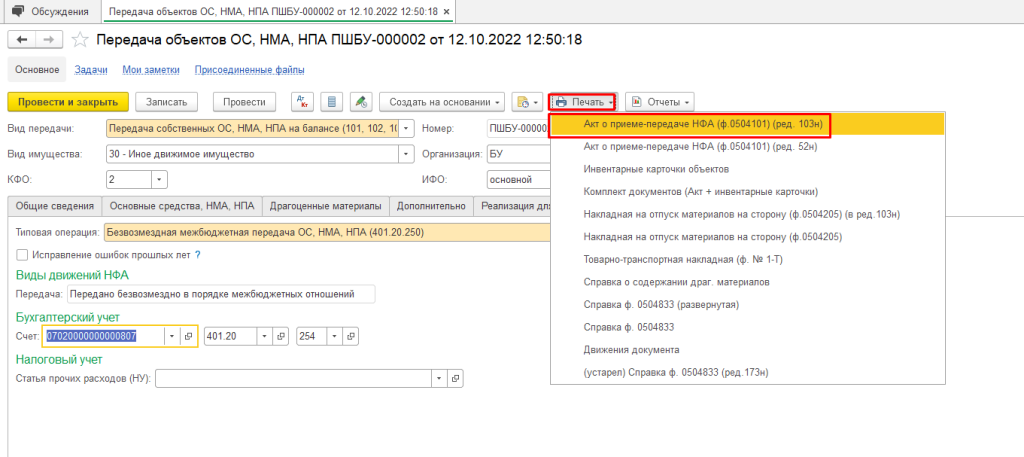
Task: Open the document journal list icon
Action: tap(331, 102)
